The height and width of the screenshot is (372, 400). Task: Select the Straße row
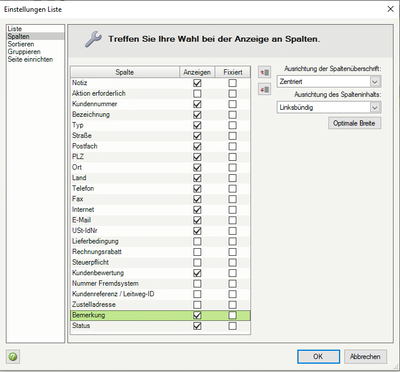[x=160, y=136]
